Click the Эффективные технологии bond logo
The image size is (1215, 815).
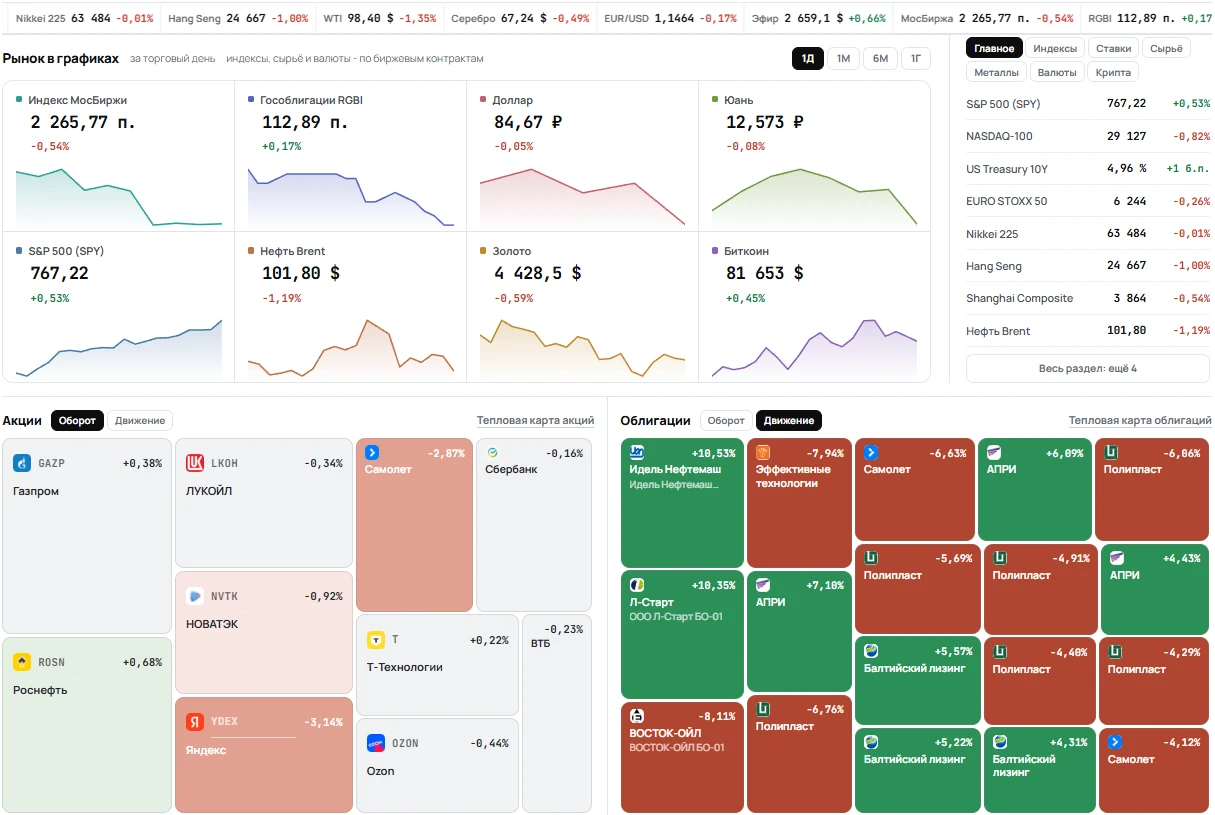pos(763,452)
